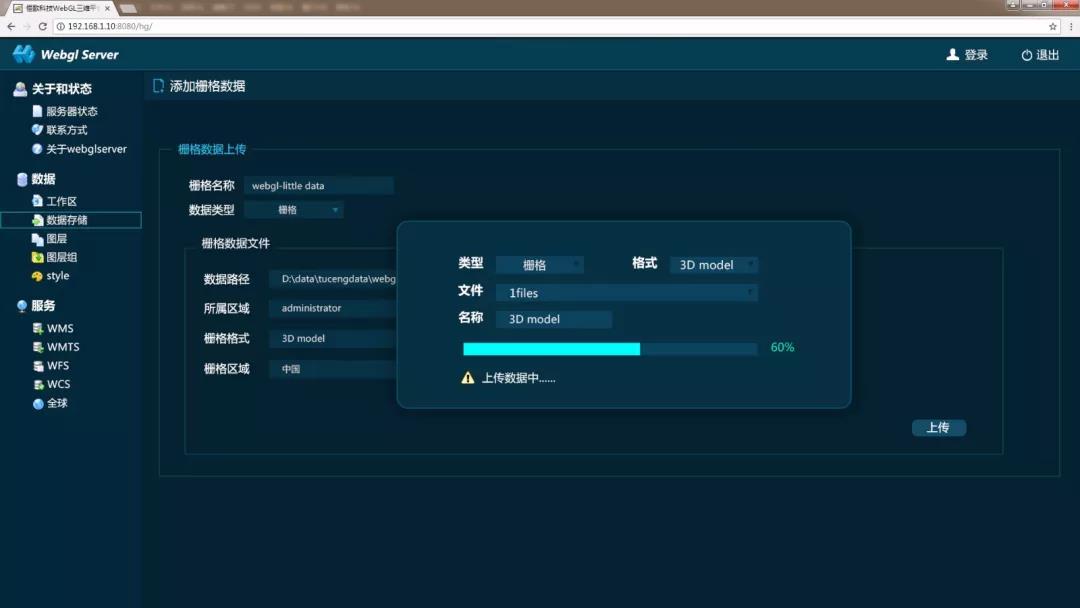Select style in the sidebar
The width and height of the screenshot is (1080, 608).
(58, 275)
